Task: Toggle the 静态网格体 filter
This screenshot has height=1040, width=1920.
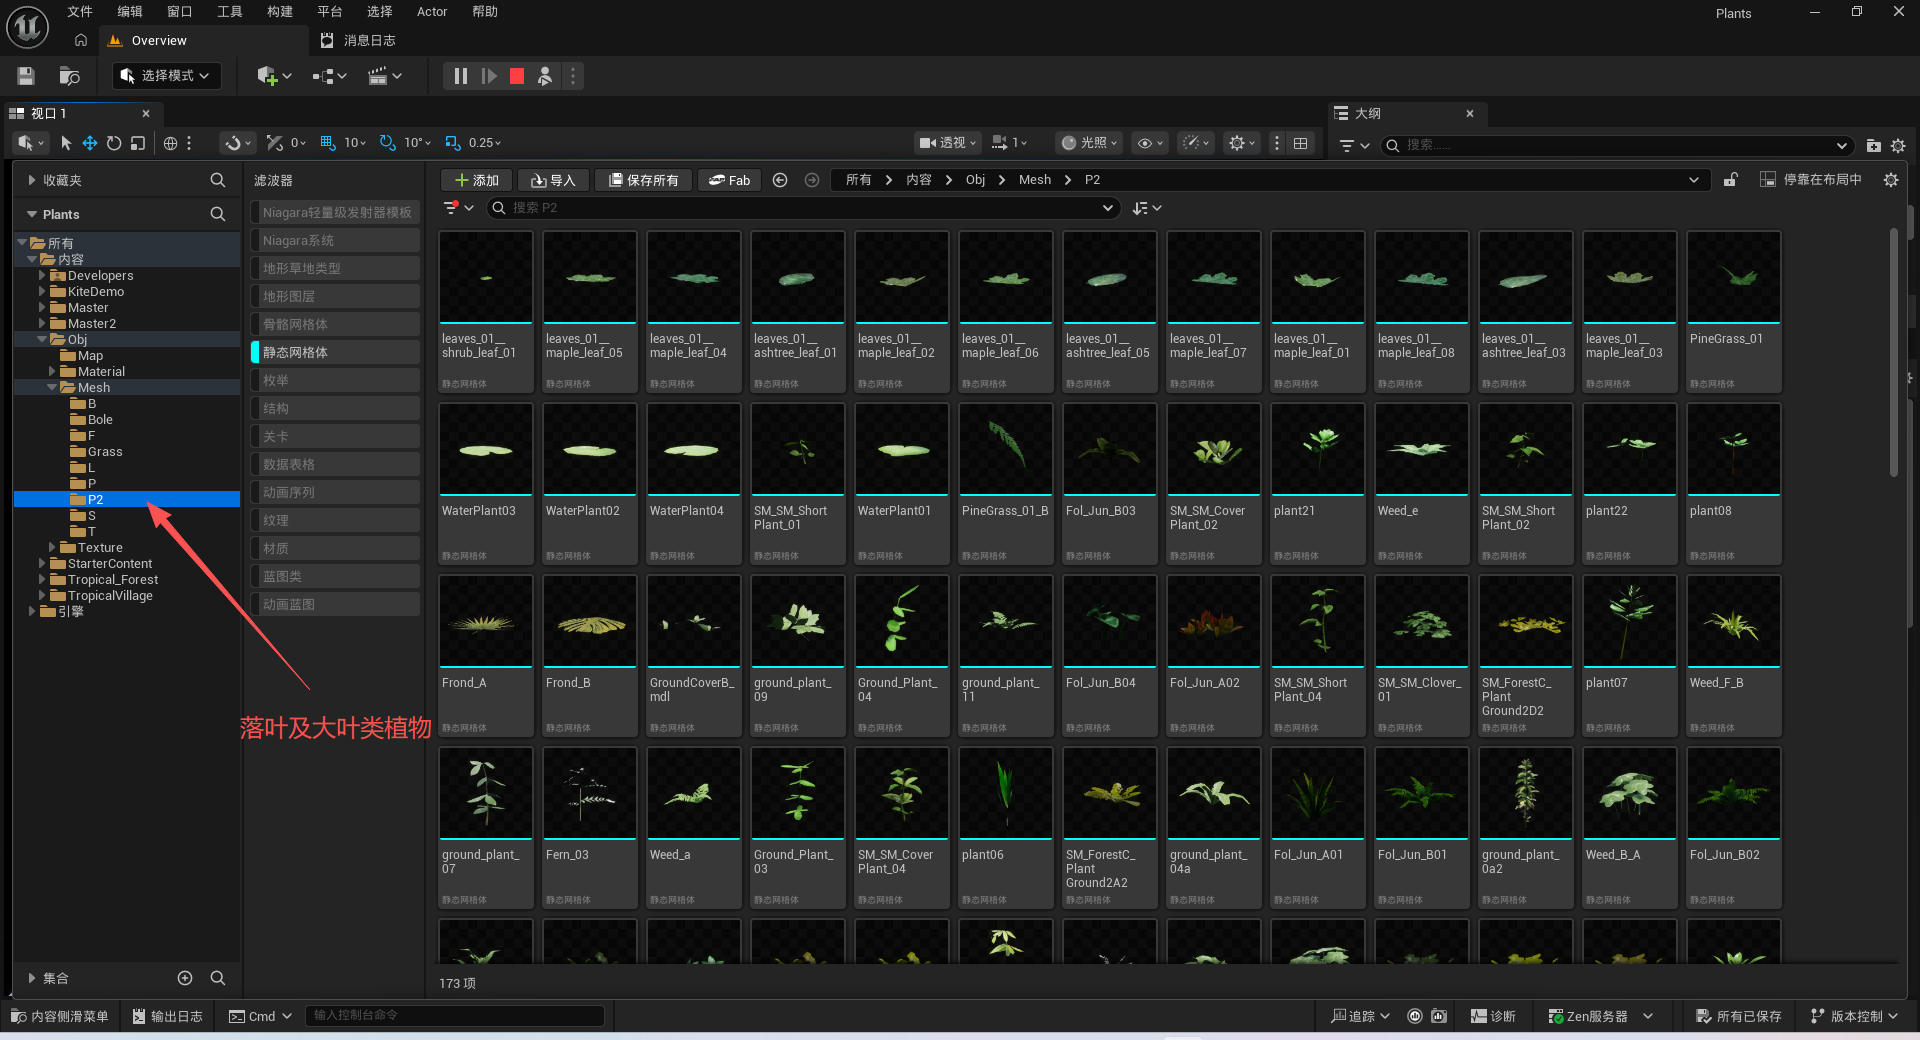Action: 335,352
